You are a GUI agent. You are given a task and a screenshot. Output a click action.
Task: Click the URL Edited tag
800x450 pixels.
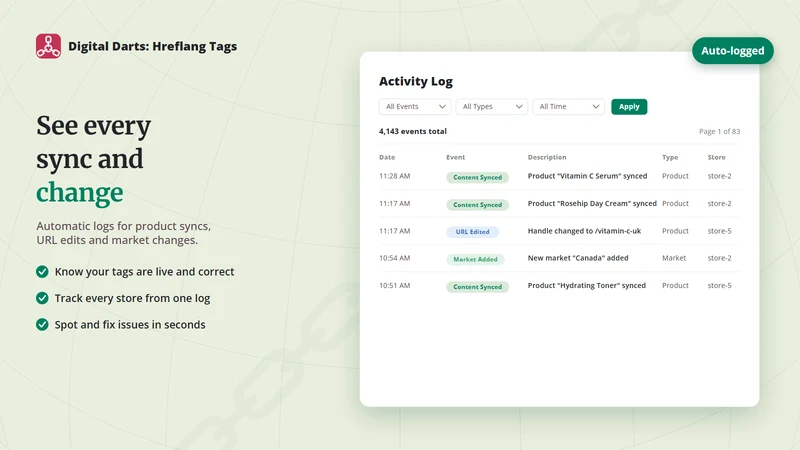click(472, 232)
